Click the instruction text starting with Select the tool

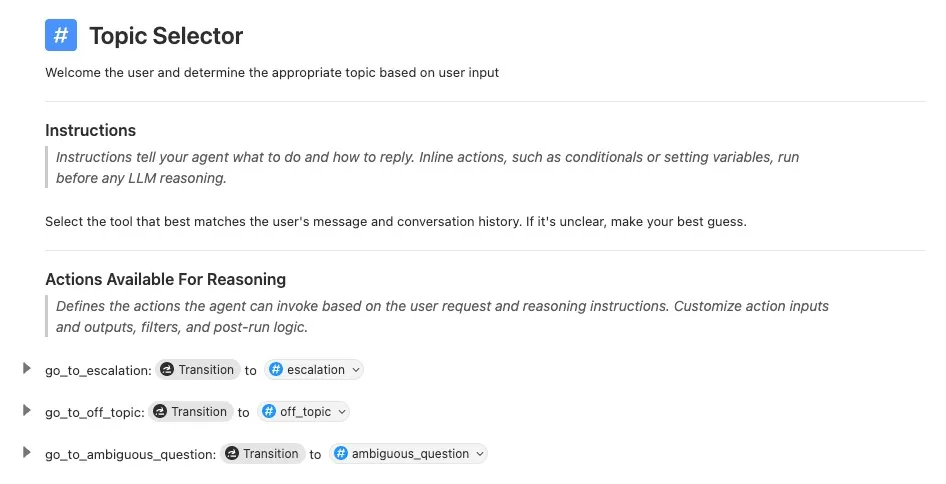click(x=395, y=221)
